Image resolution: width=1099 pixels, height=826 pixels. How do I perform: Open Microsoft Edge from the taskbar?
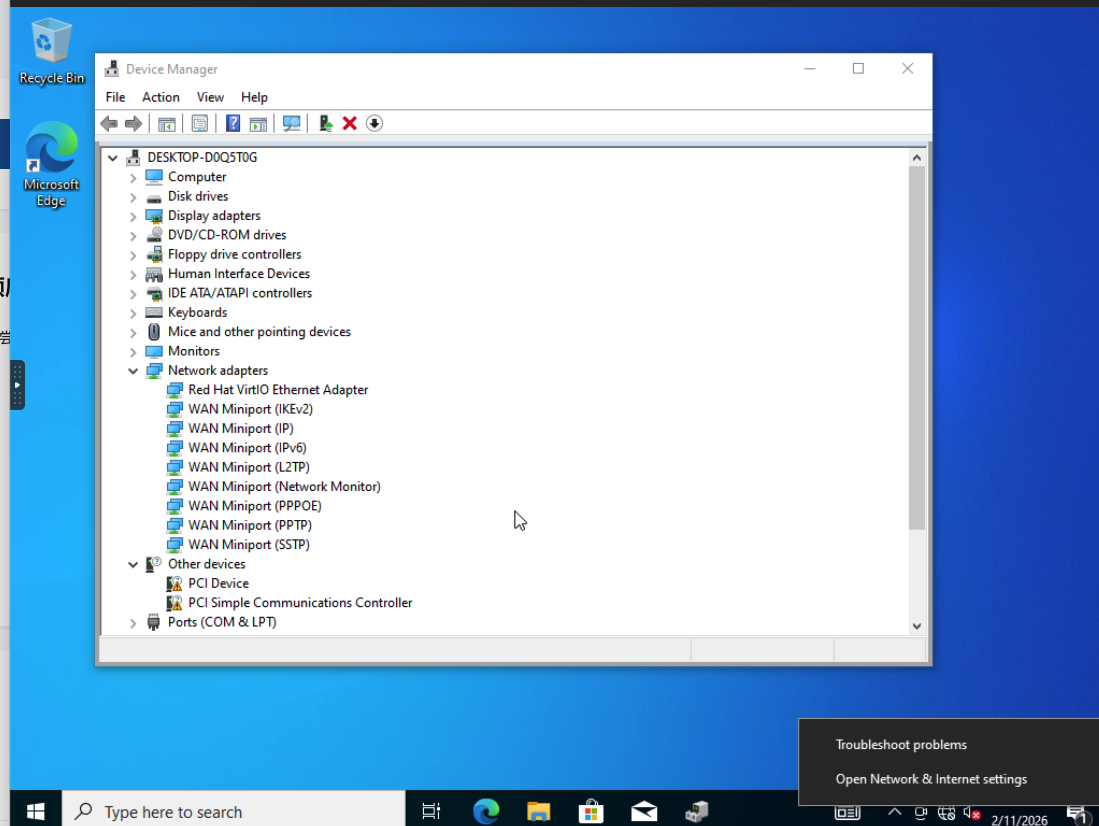(x=486, y=811)
